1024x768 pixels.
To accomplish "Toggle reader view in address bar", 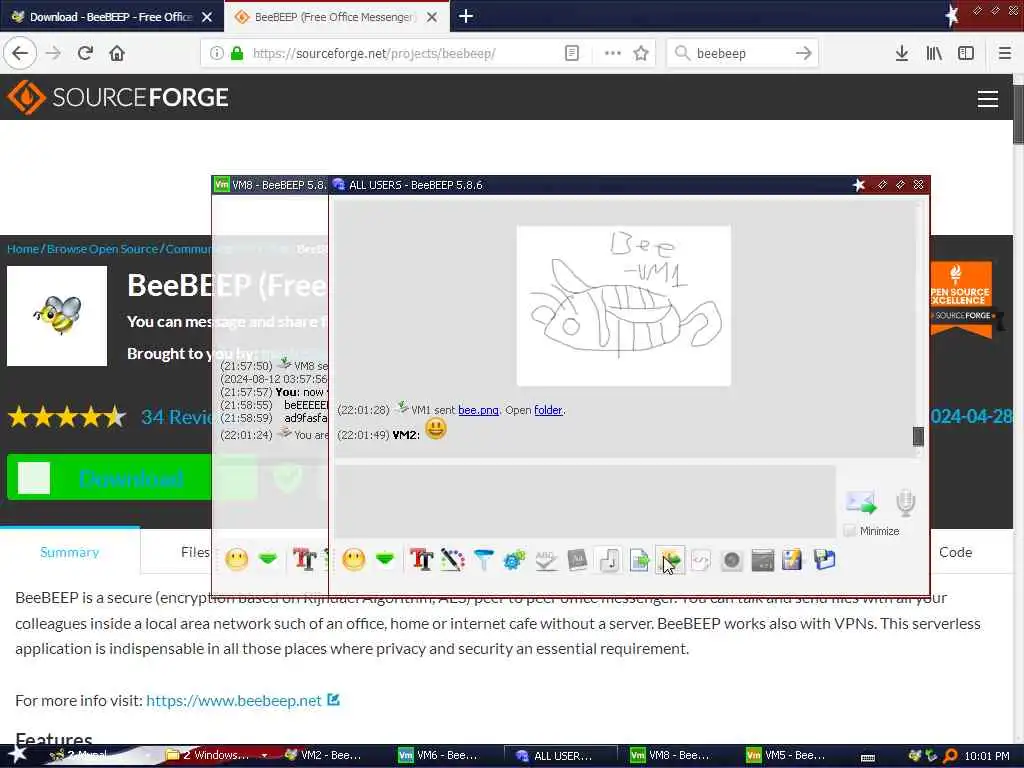I will (571, 54).
